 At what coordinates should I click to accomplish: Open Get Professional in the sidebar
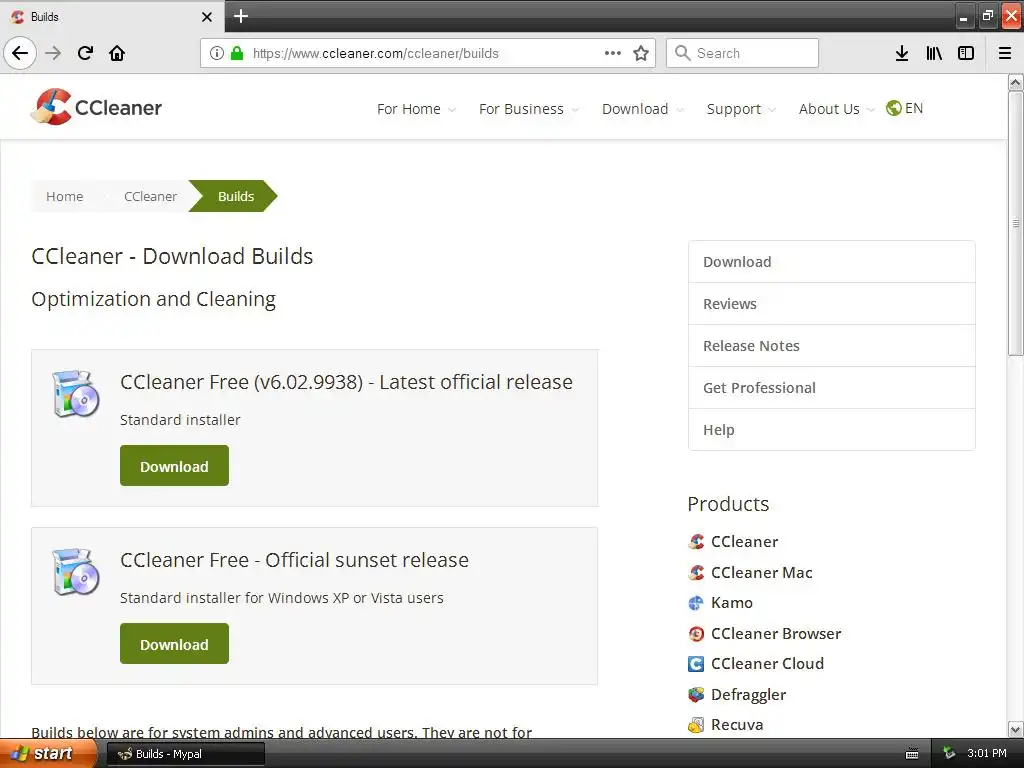[831, 387]
